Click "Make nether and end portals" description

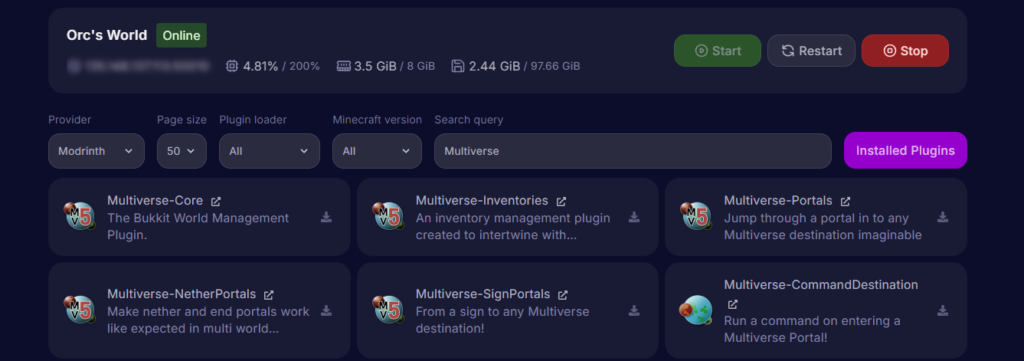click(x=208, y=320)
